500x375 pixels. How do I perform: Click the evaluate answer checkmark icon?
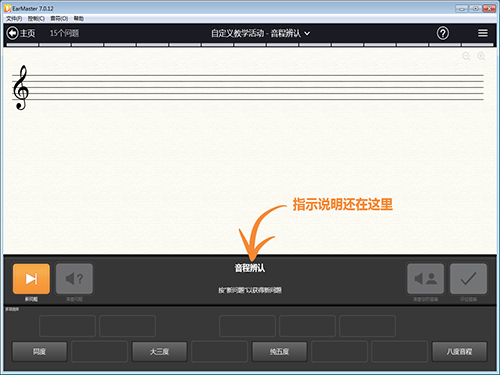coord(468,279)
